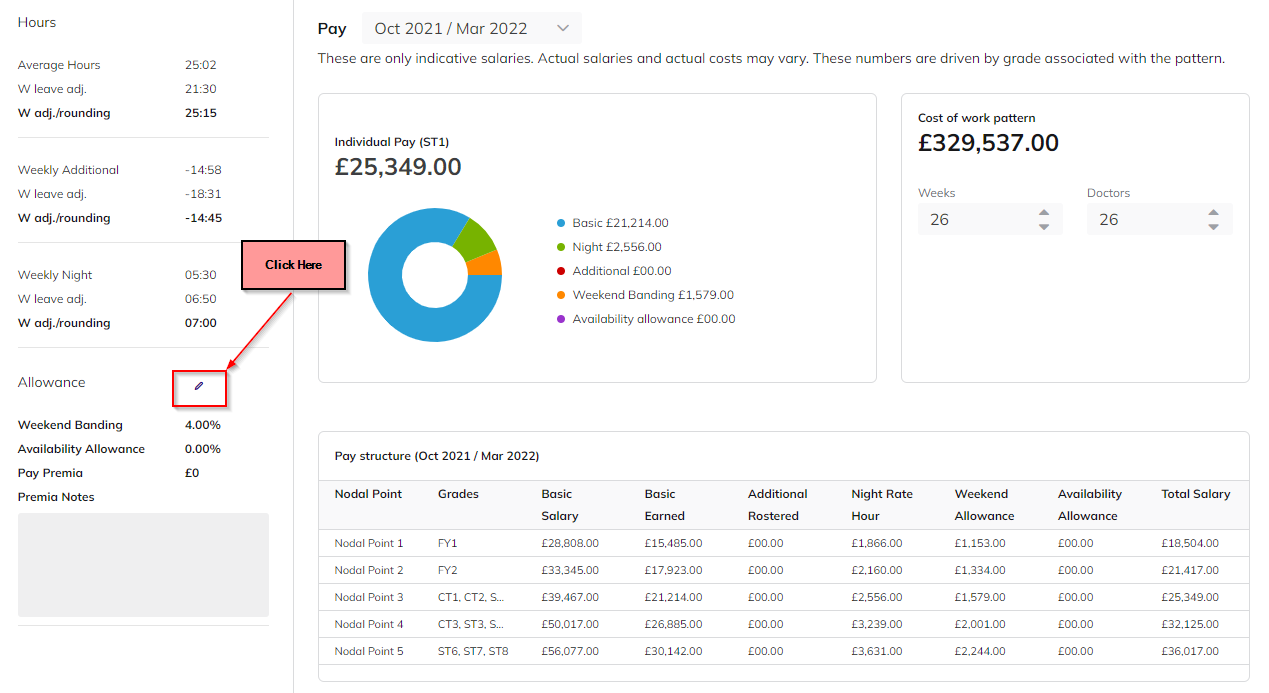
Task: Click the Weeks input field showing 26
Action: pyautogui.click(x=990, y=219)
